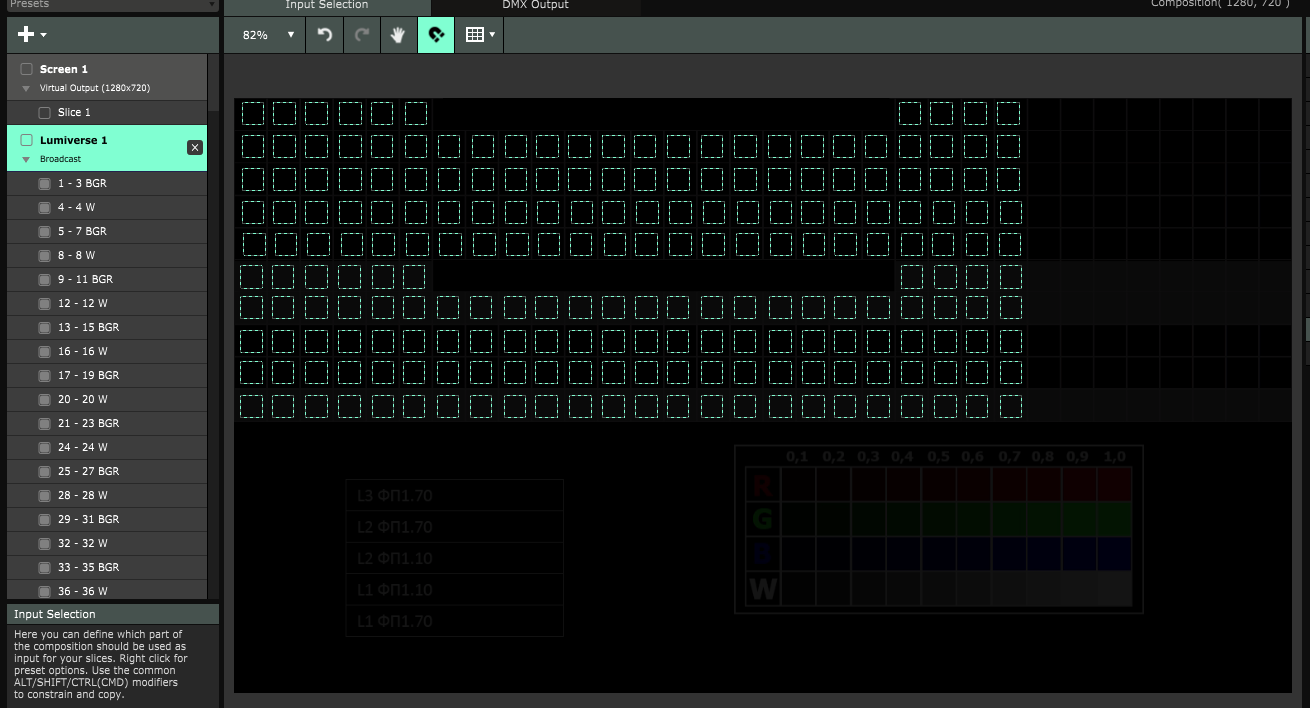Toggle the Slice 1 checkbox
The width and height of the screenshot is (1310, 708).
pos(44,113)
